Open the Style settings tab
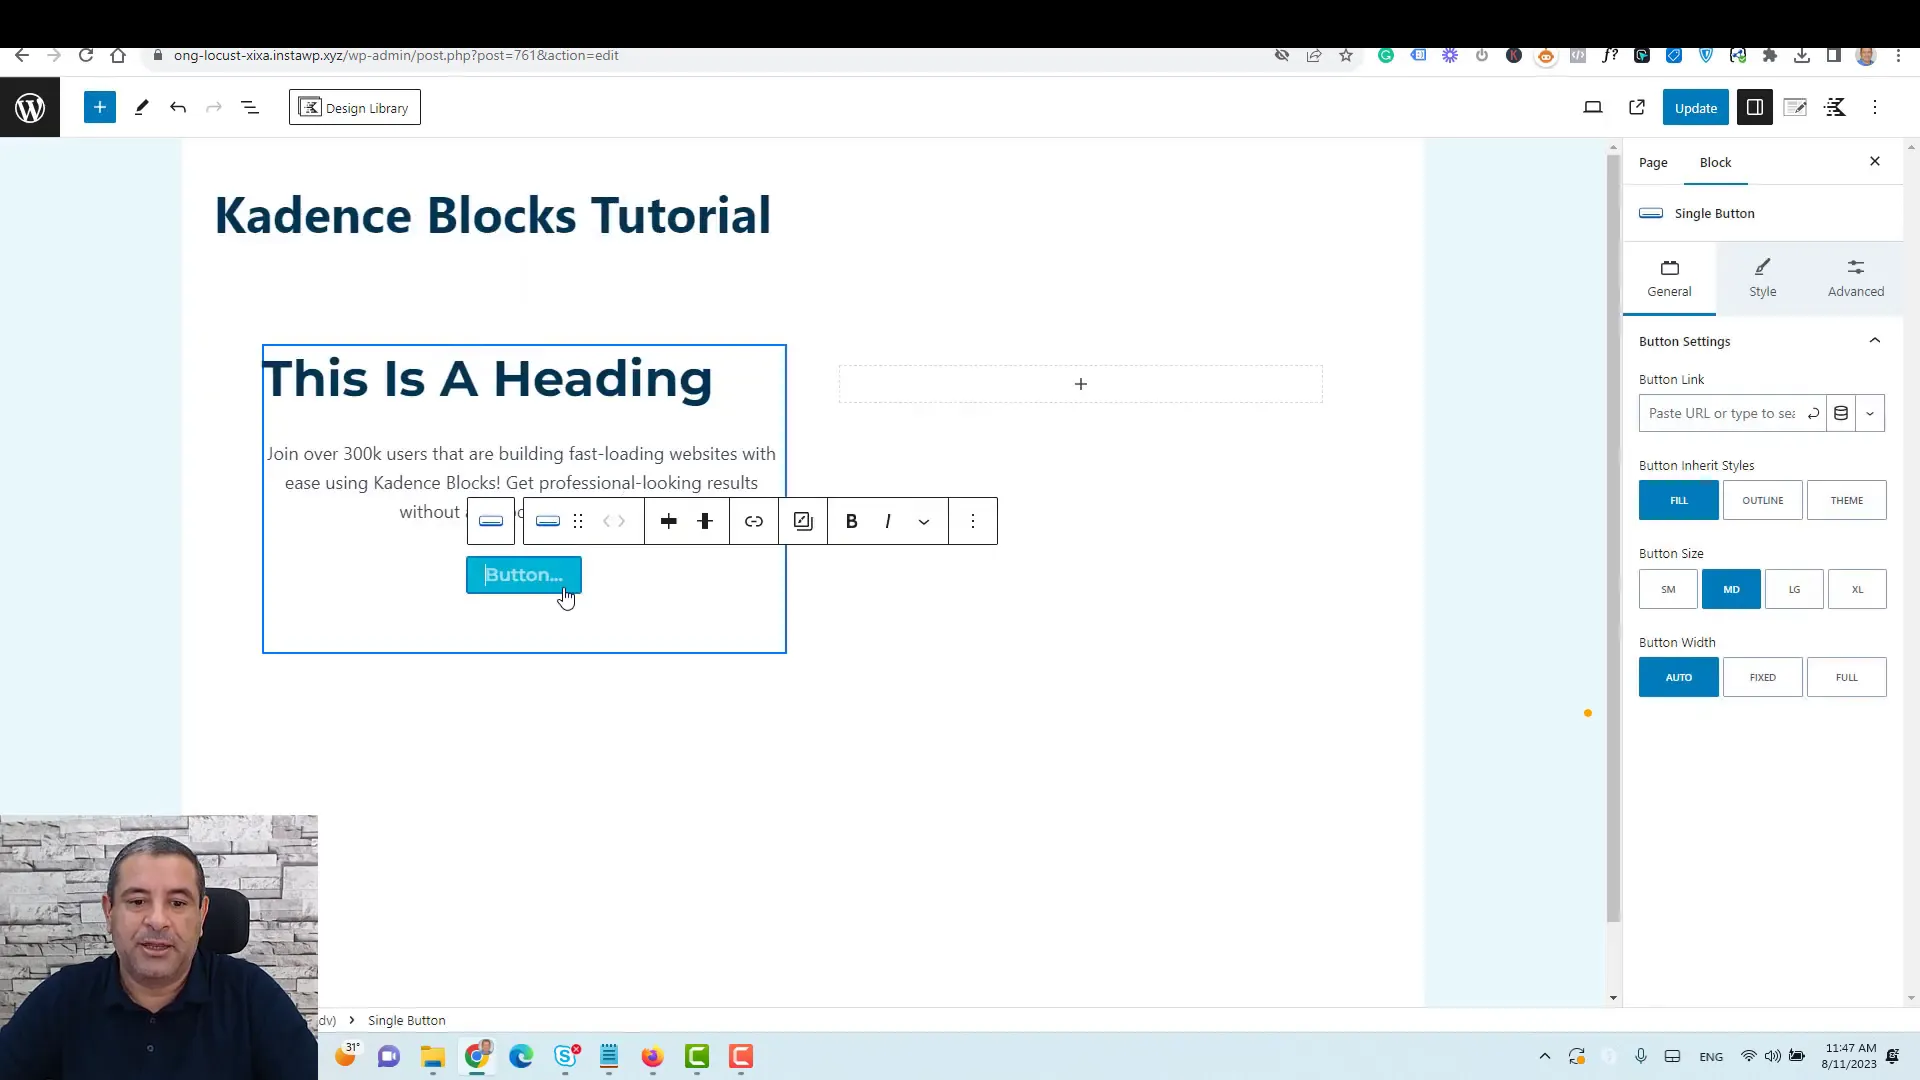 (x=1762, y=278)
